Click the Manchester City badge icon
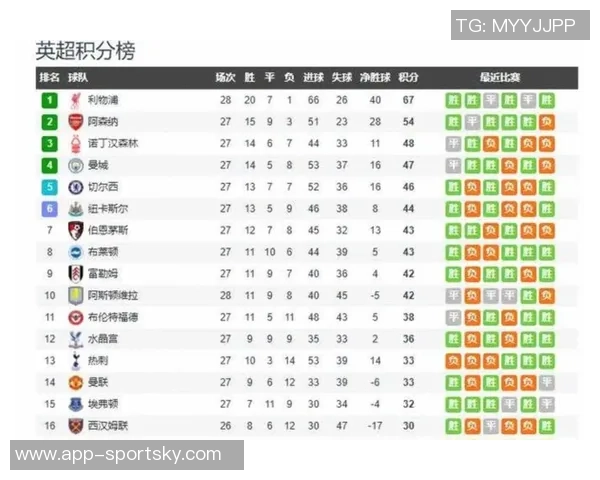This screenshot has height=480, width=600. coord(76,165)
